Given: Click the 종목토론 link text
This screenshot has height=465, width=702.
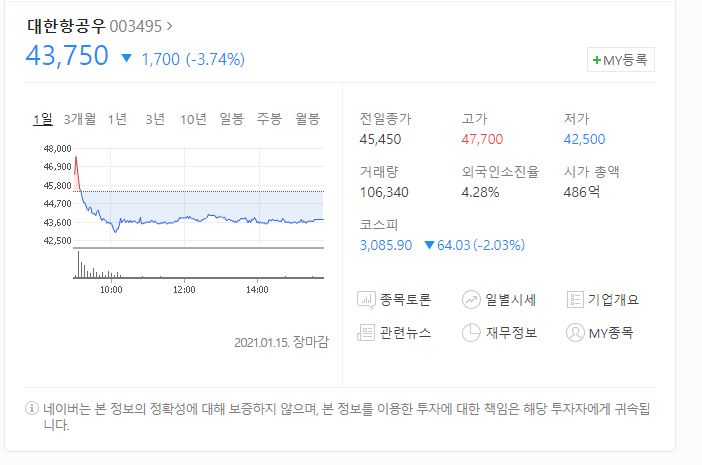Looking at the screenshot, I should [406, 299].
